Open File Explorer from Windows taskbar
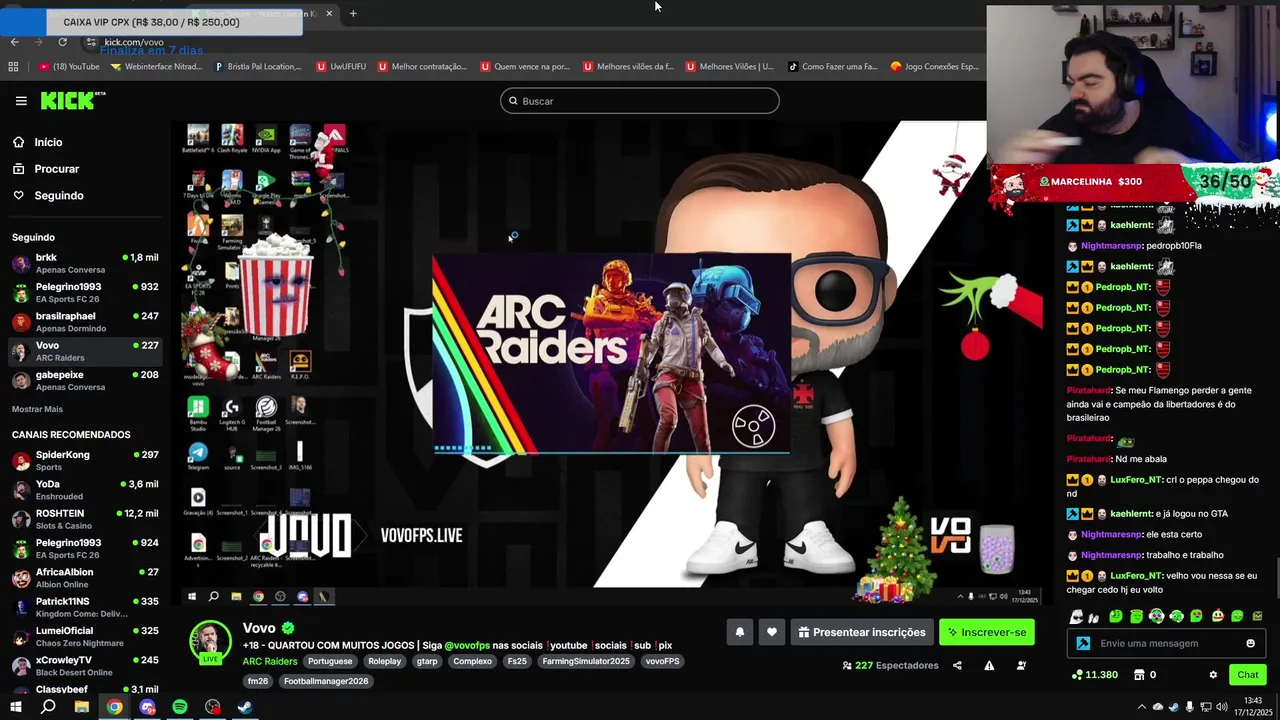 pos(82,707)
